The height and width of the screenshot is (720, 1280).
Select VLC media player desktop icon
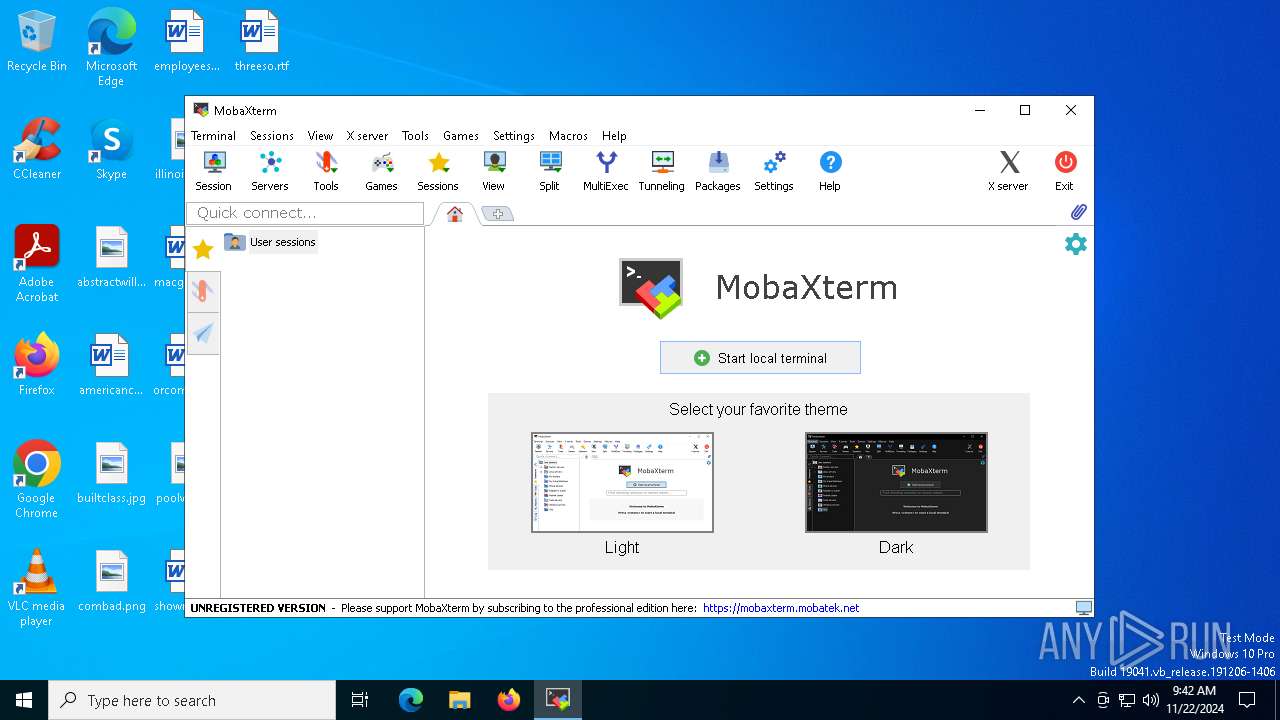click(37, 588)
